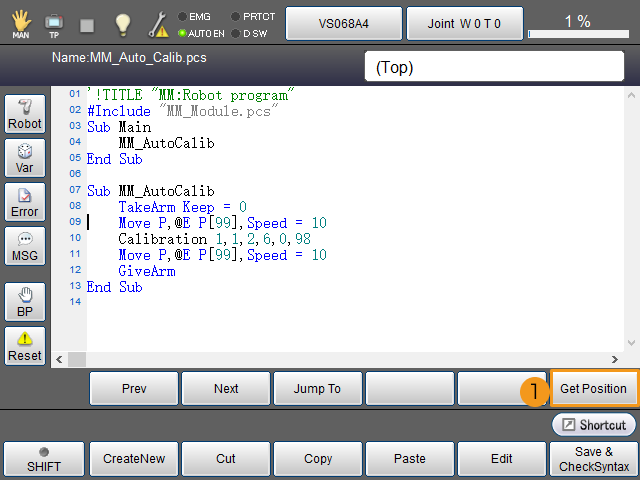
Task: Open the Robot side panel
Action: coord(25,115)
